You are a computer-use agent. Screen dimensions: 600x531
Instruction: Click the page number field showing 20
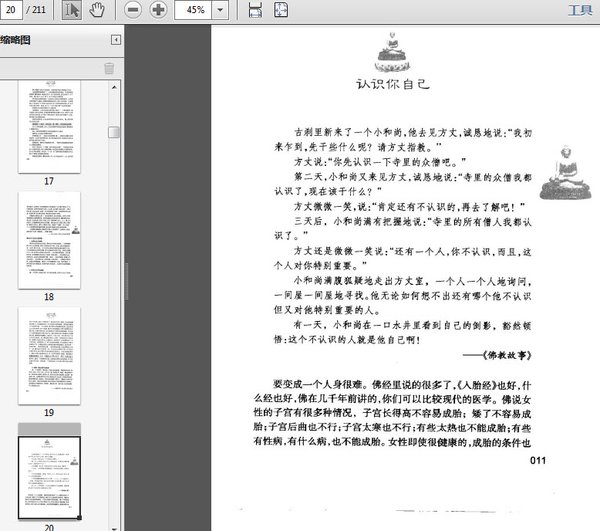pos(11,10)
